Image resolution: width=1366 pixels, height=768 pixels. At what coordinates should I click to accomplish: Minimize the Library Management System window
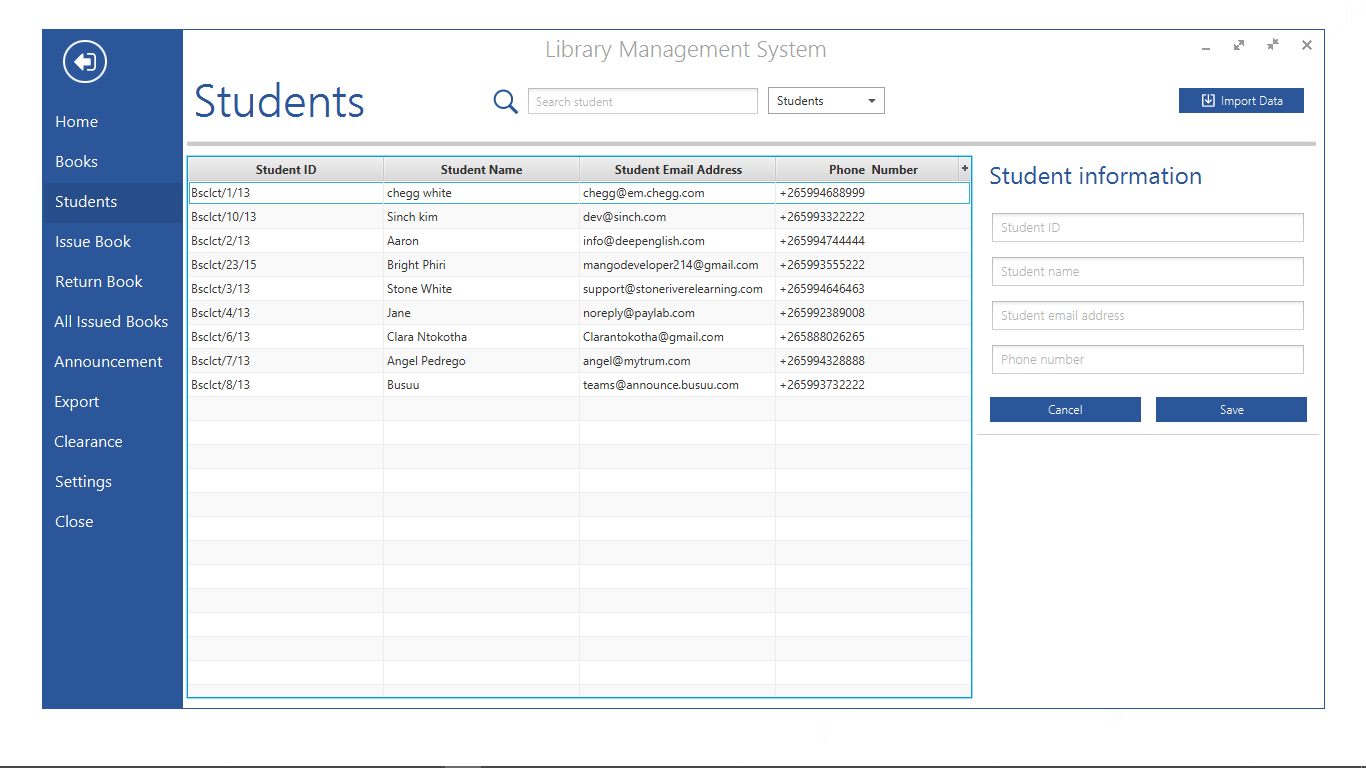[x=1205, y=47]
